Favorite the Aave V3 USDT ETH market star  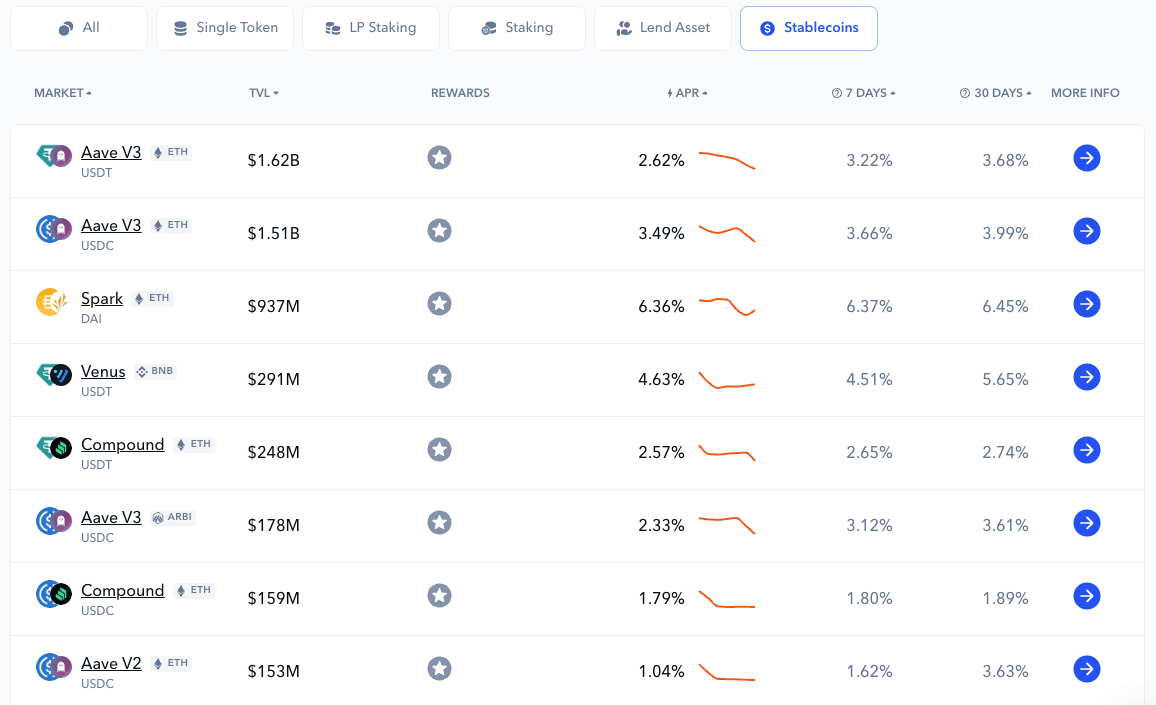439,158
